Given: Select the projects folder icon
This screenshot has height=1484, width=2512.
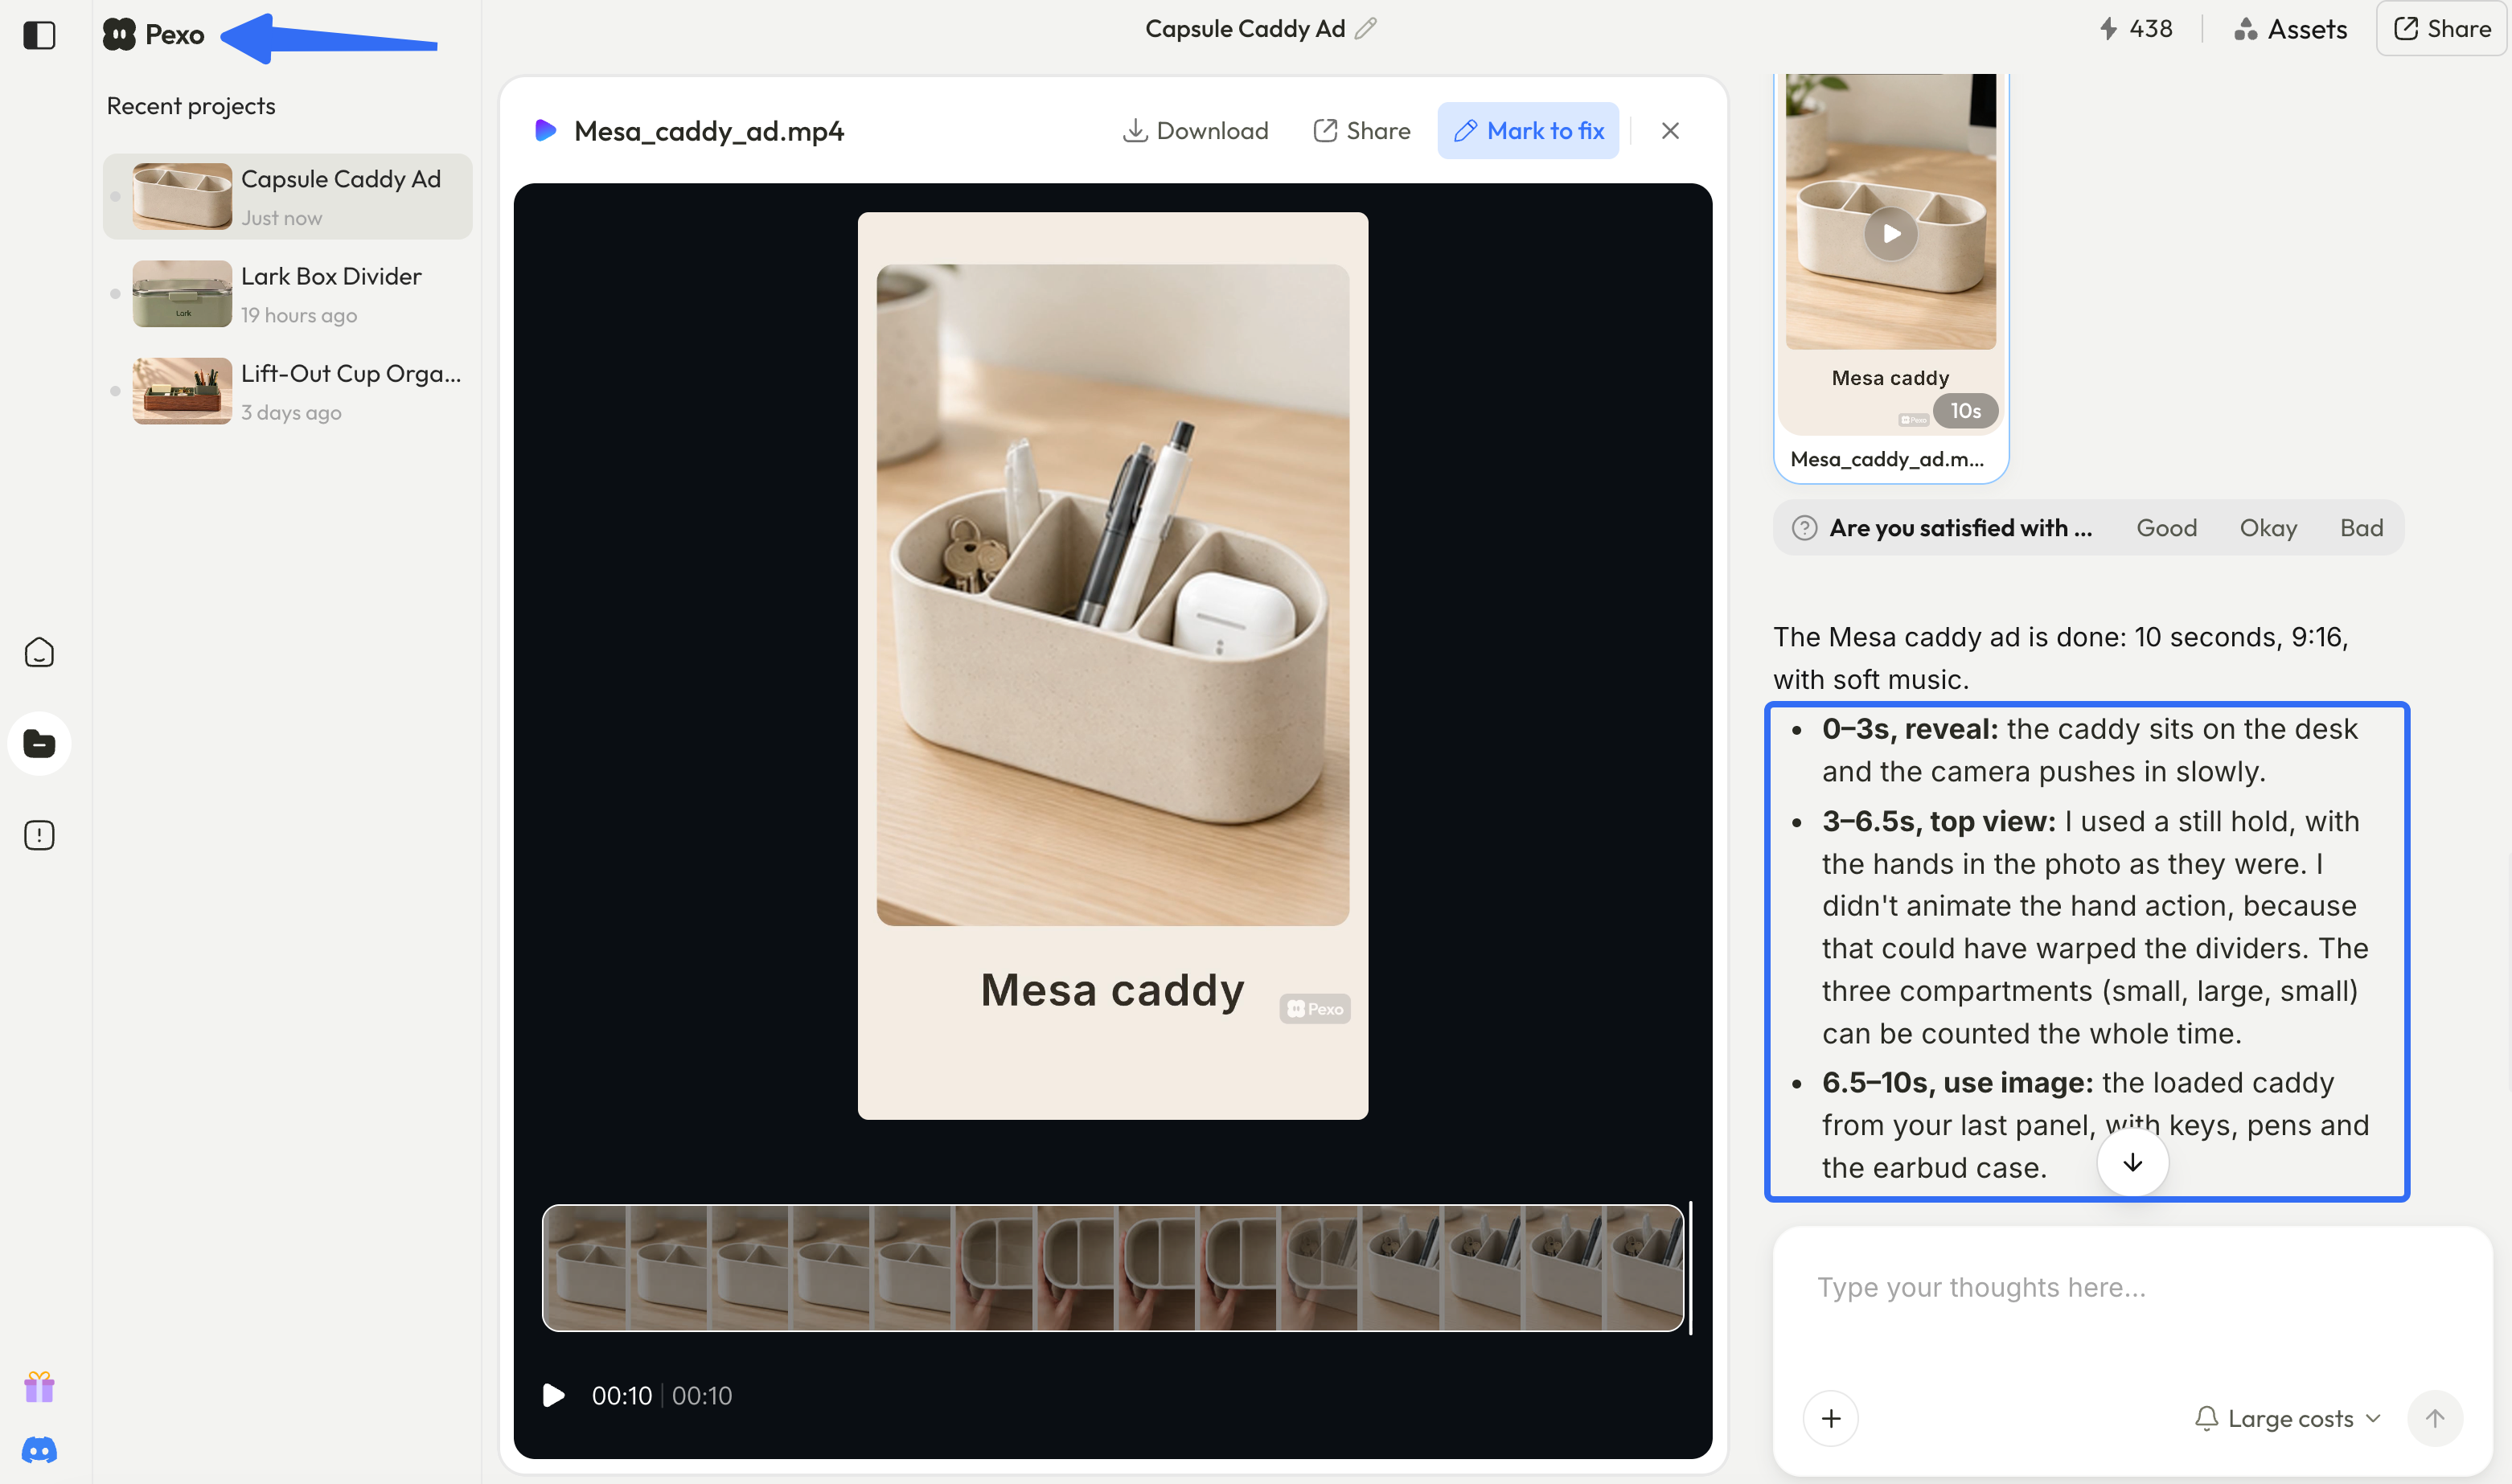Looking at the screenshot, I should coord(39,744).
